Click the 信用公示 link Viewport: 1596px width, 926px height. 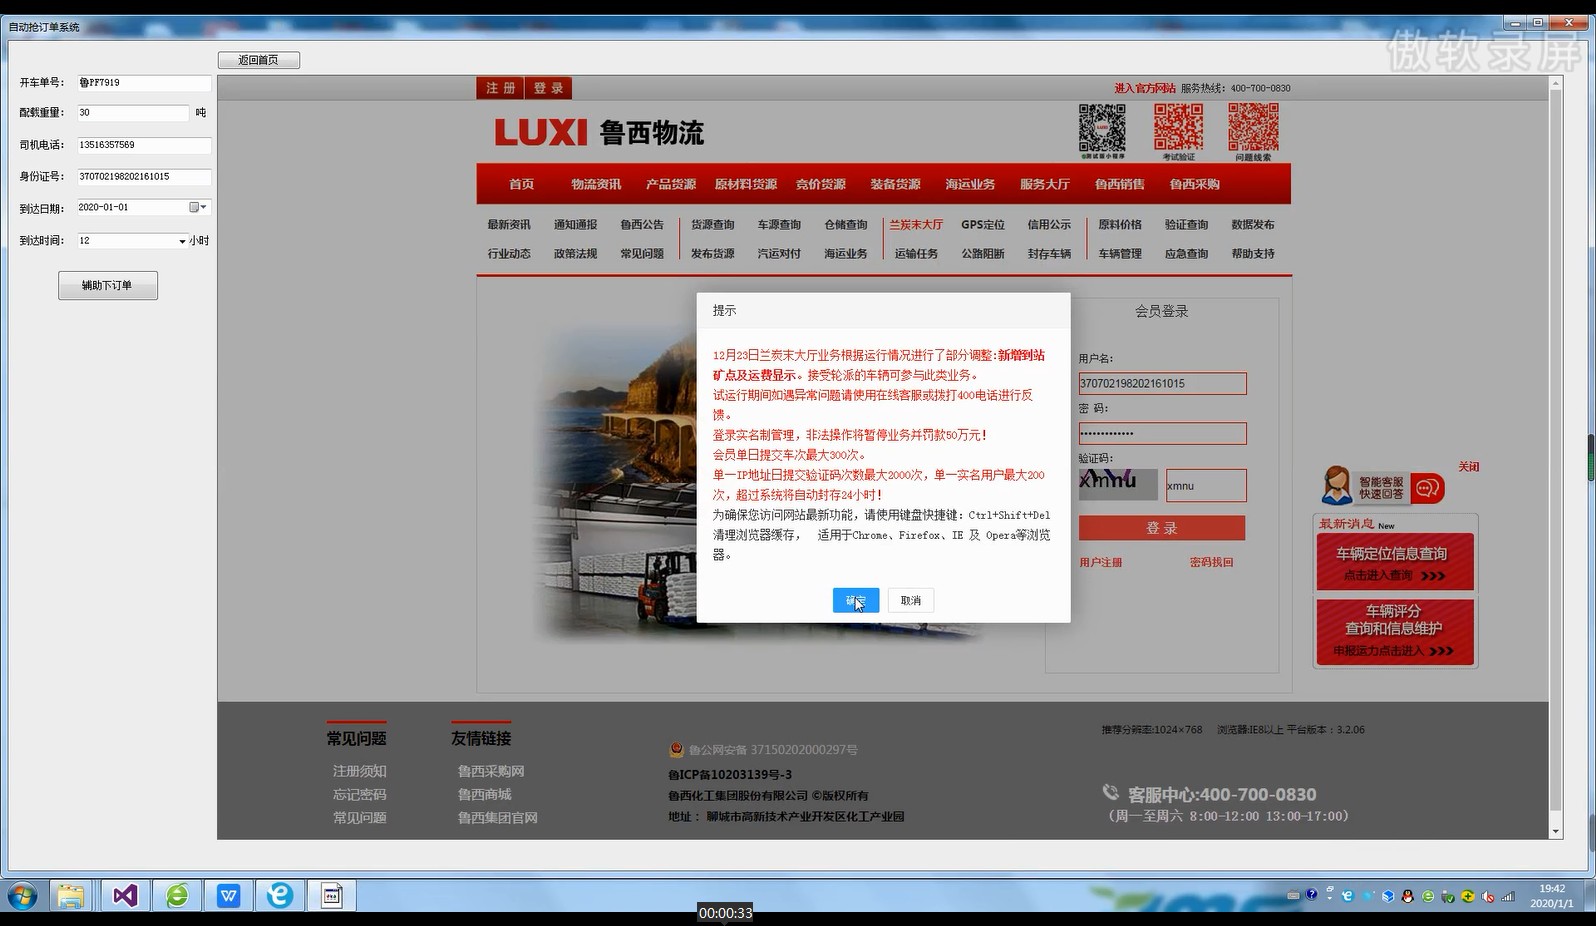(x=1049, y=225)
